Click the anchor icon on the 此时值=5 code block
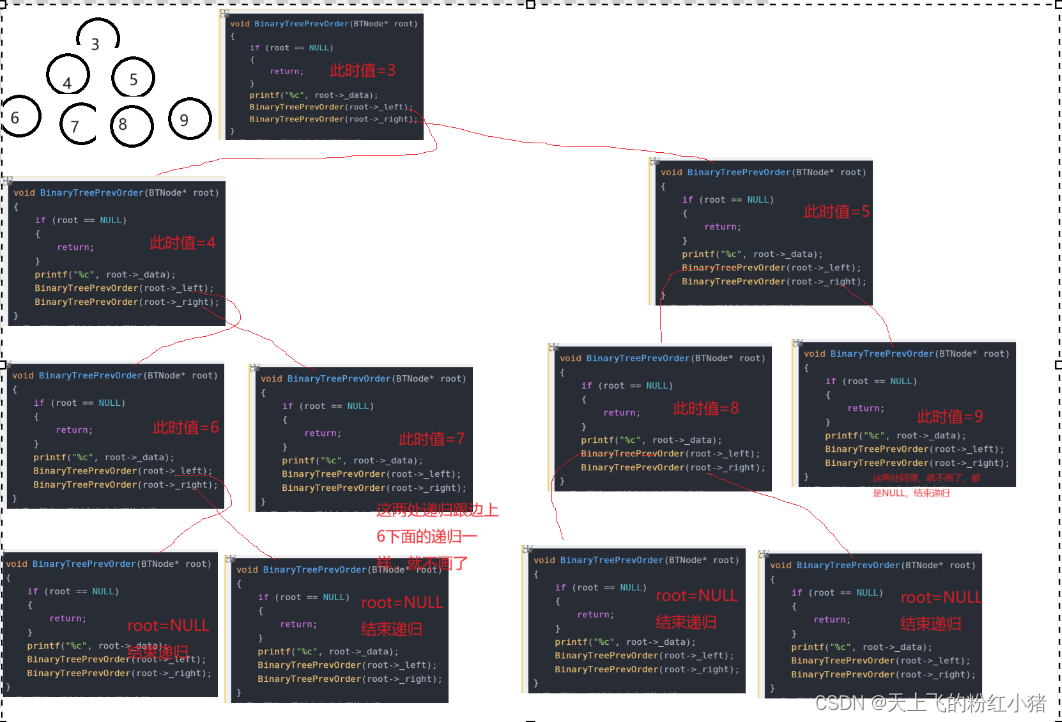This screenshot has height=722, width=1062. (654, 161)
